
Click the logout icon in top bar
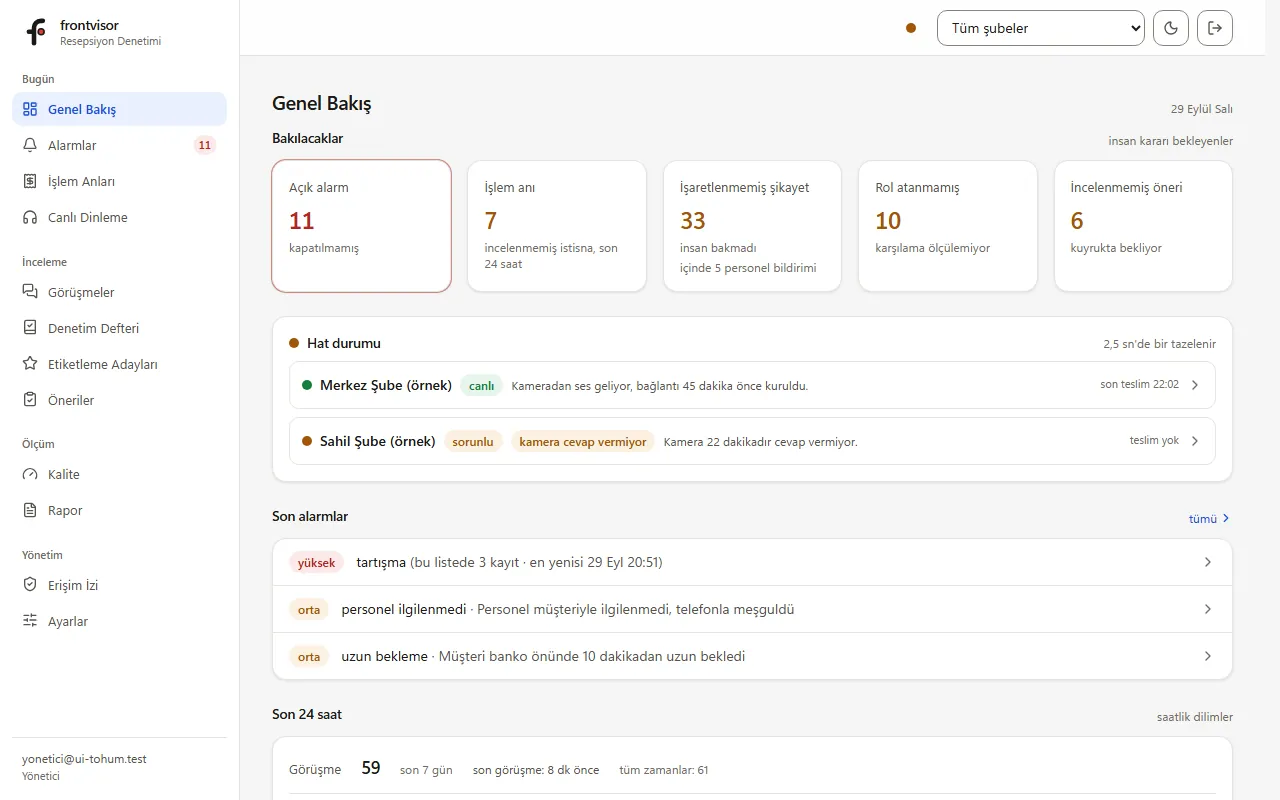tap(1215, 28)
